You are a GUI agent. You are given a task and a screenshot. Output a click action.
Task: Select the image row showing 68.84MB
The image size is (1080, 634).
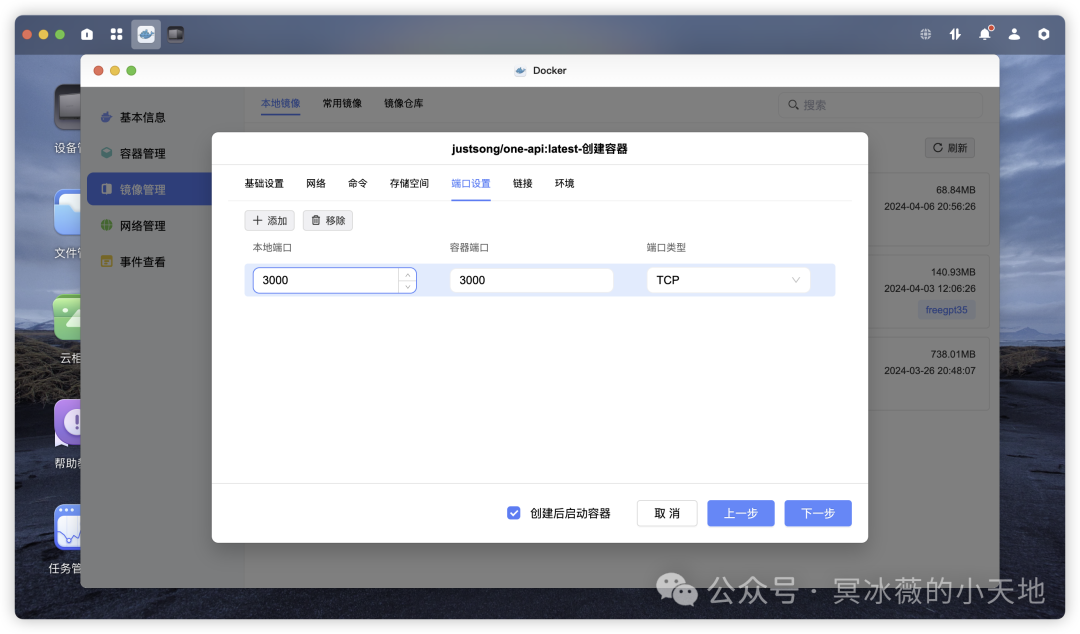coord(928,209)
